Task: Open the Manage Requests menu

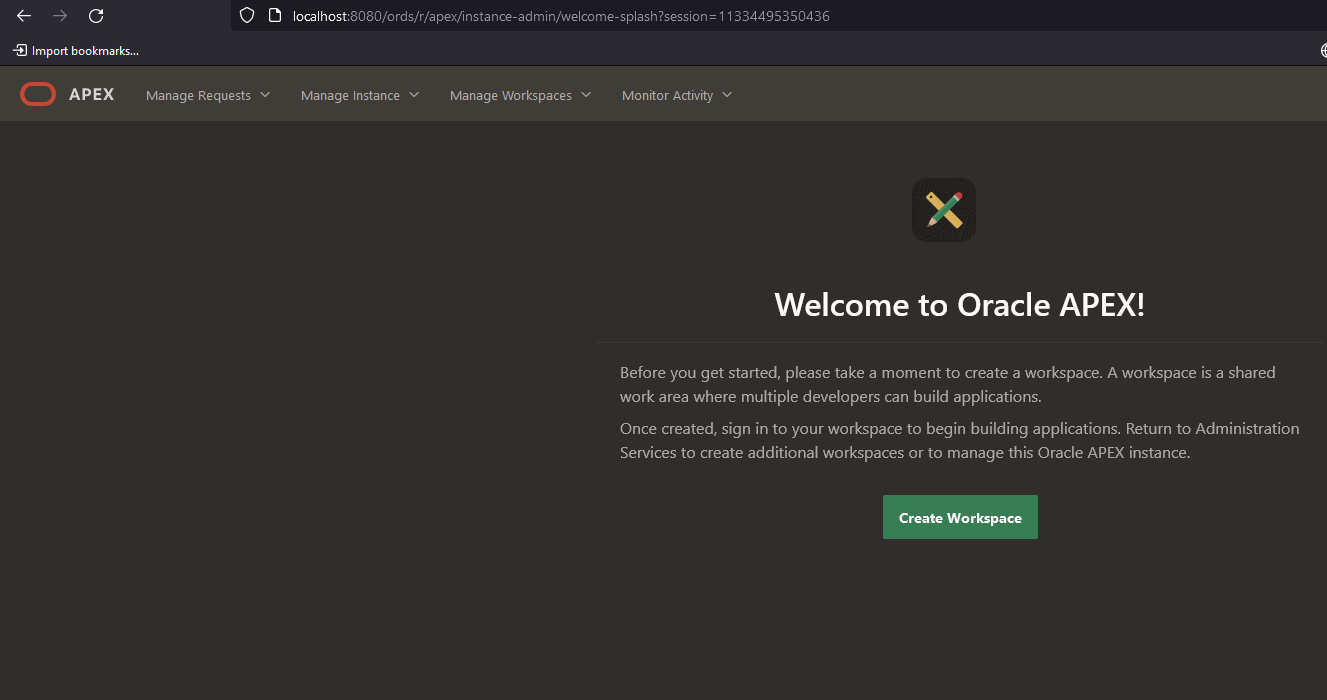Action: 208,95
